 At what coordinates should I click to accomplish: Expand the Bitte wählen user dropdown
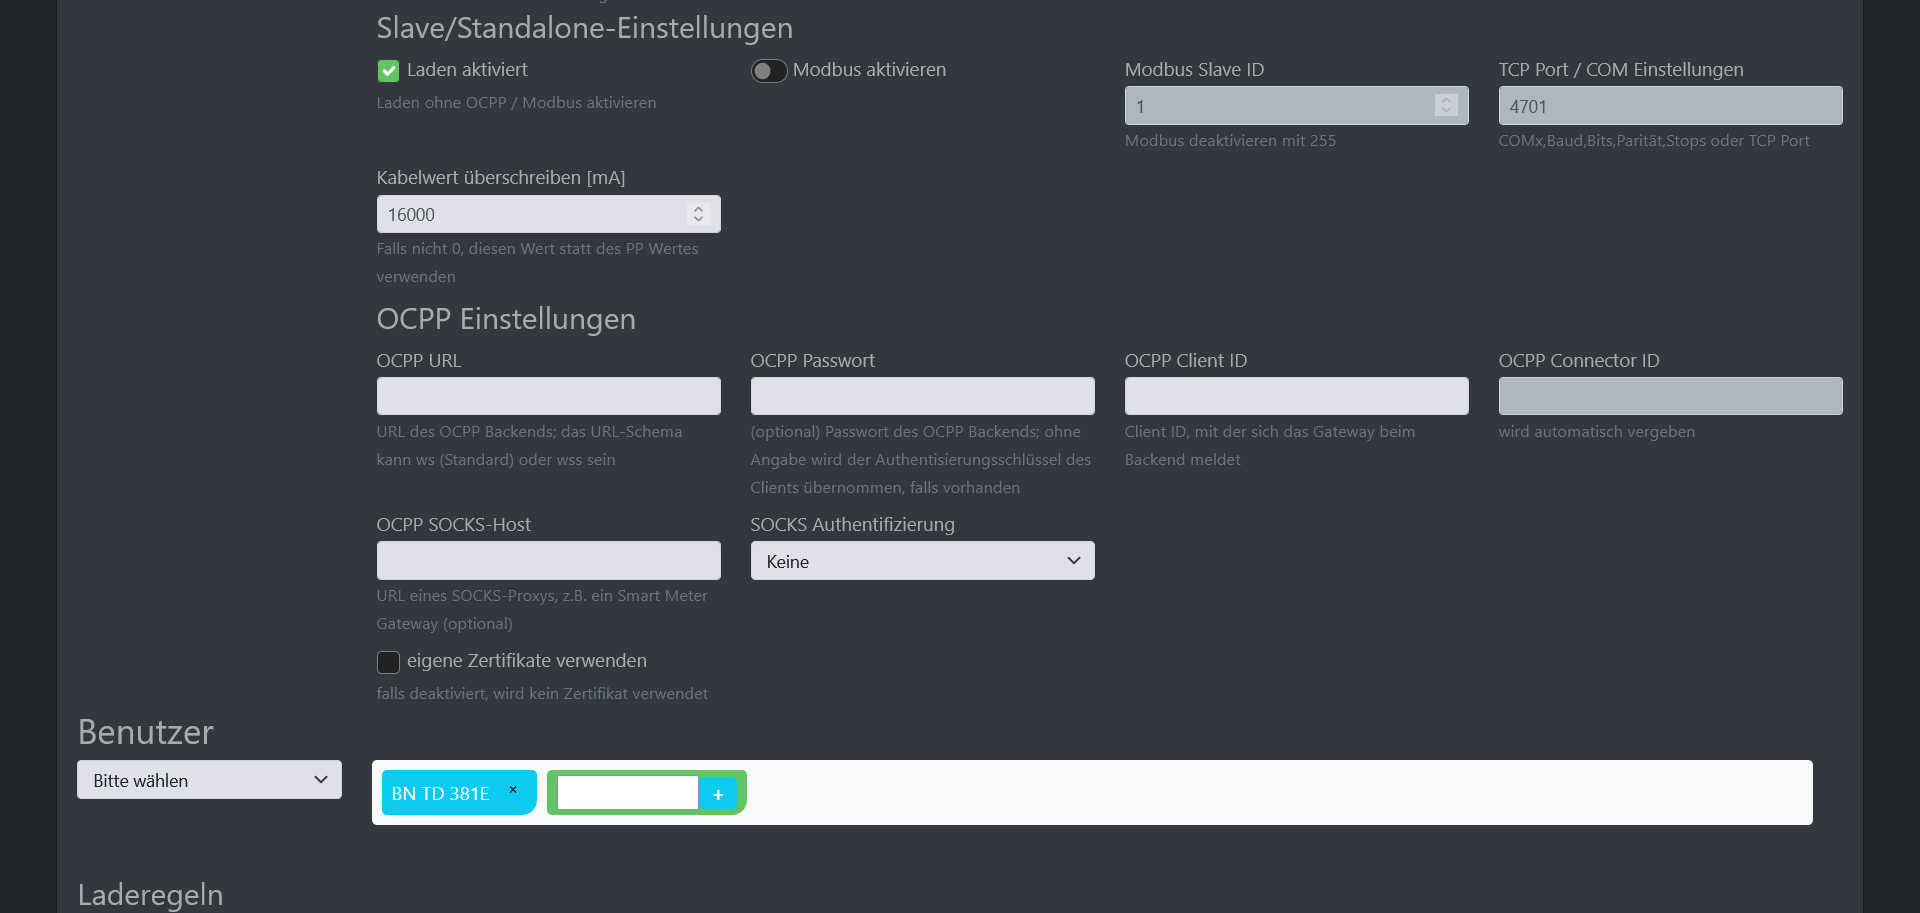pyautogui.click(x=209, y=780)
